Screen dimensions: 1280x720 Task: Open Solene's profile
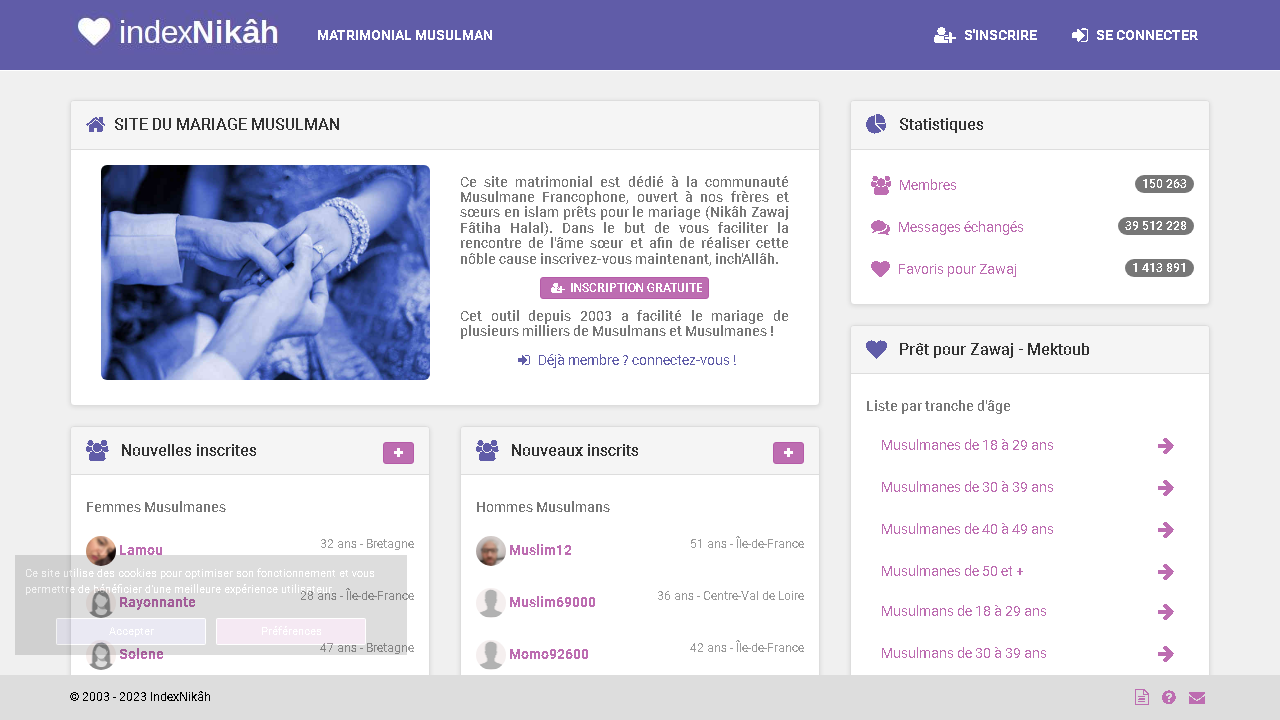141,654
